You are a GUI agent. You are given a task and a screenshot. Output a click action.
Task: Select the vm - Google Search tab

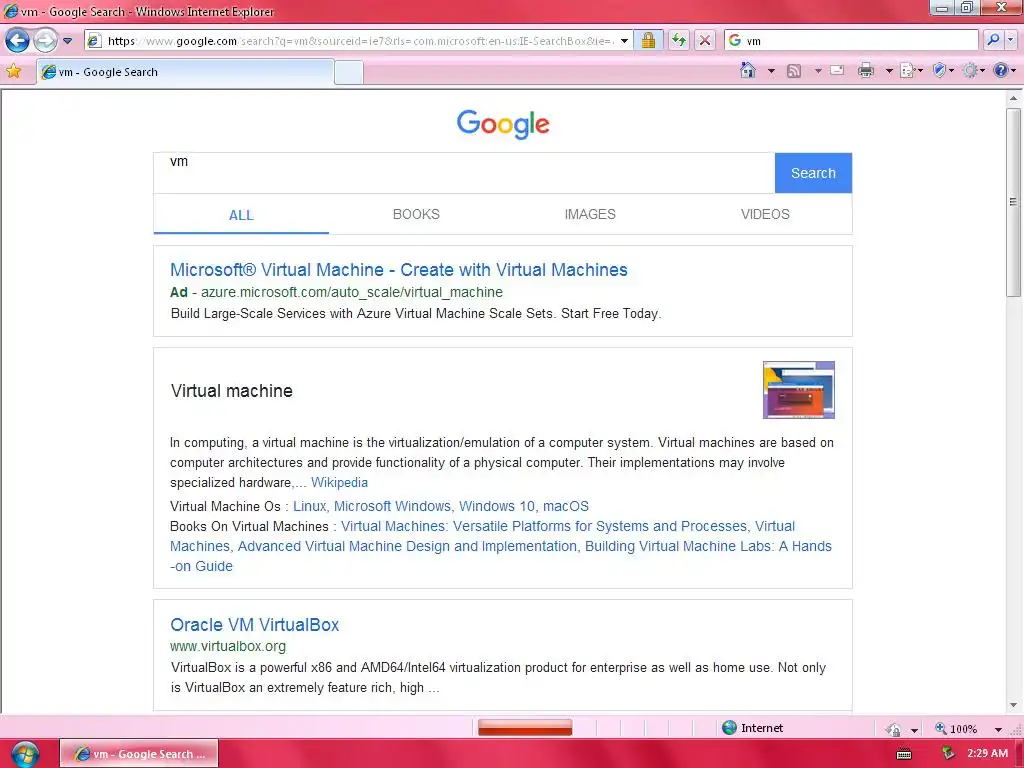[185, 72]
